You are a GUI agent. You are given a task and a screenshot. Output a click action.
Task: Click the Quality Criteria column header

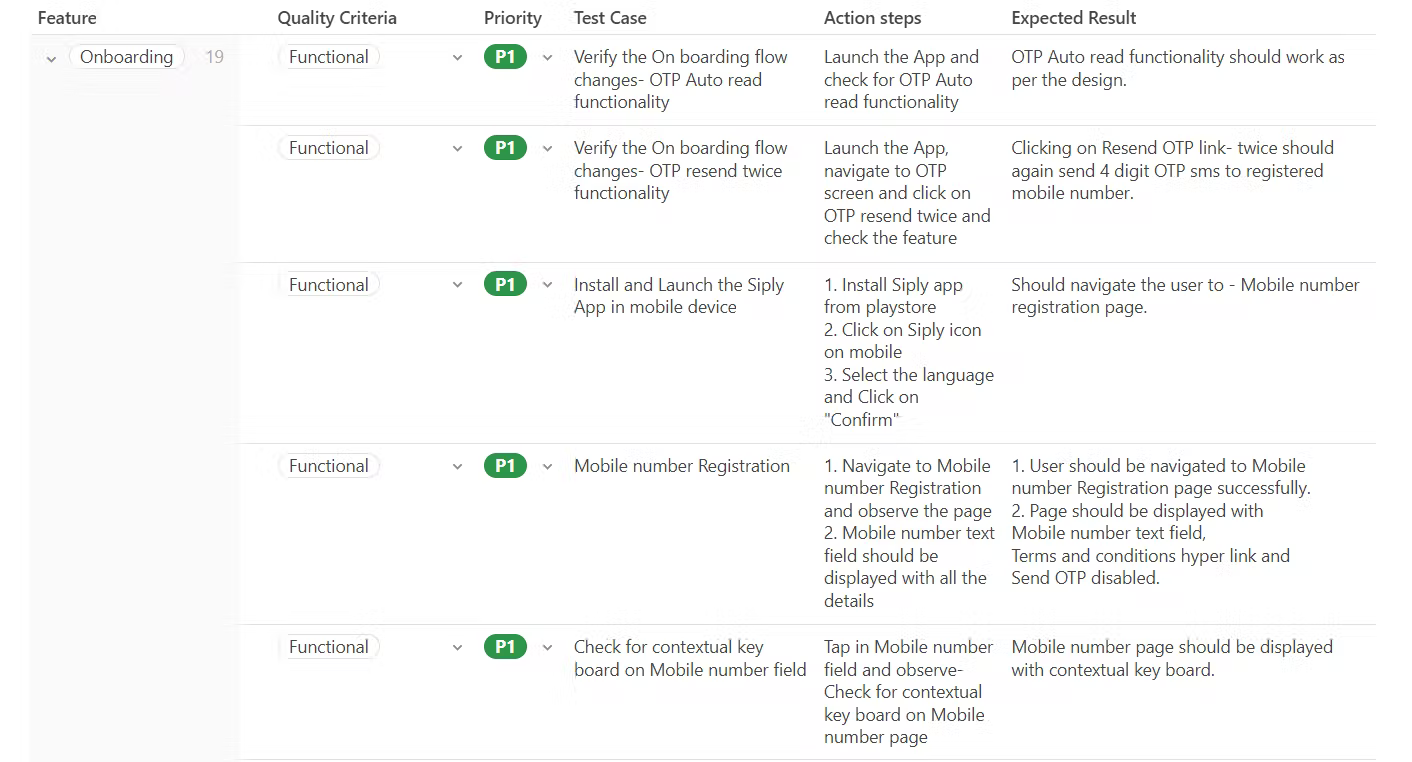(x=337, y=18)
